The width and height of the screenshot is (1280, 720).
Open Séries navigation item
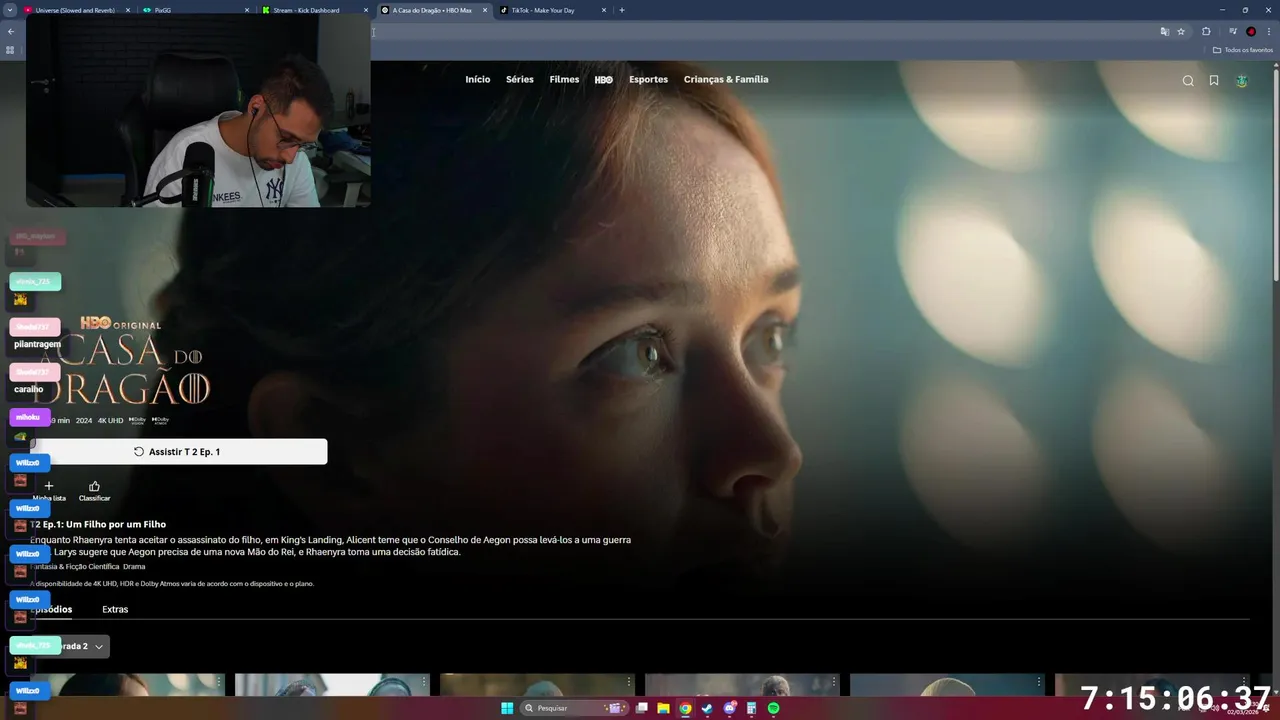[520, 80]
